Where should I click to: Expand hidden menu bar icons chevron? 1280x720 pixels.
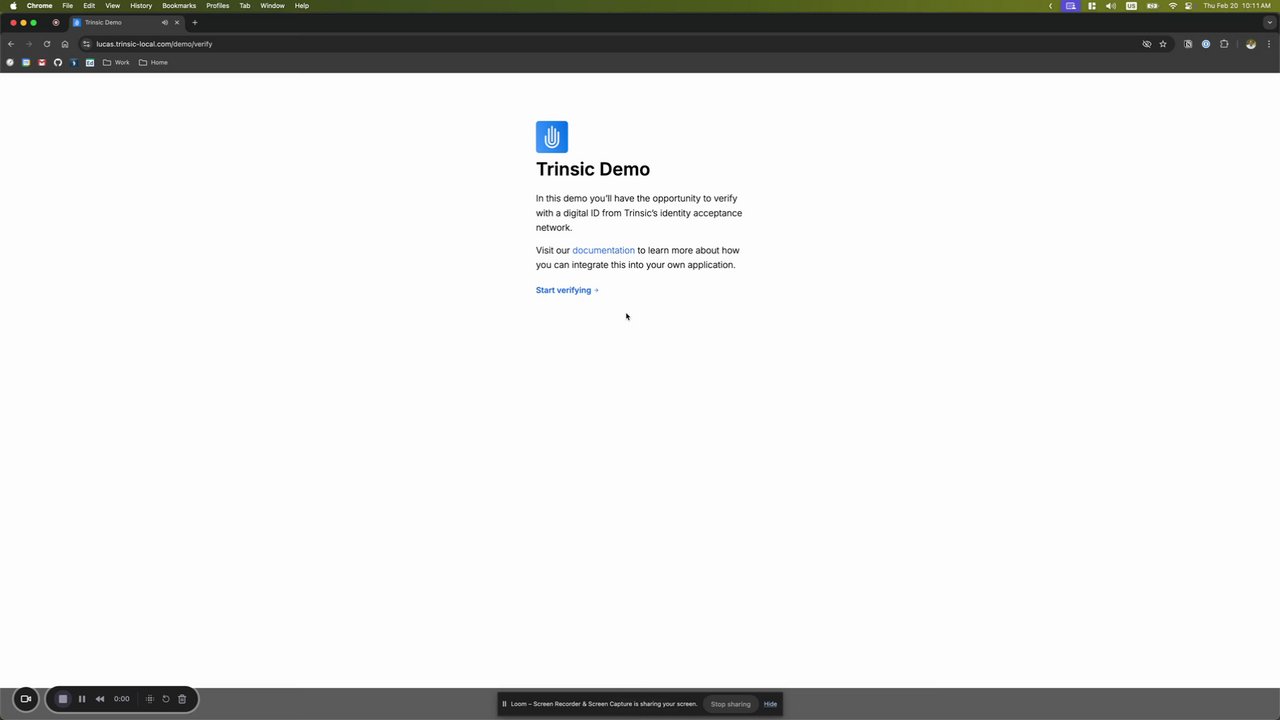pos(1051,6)
